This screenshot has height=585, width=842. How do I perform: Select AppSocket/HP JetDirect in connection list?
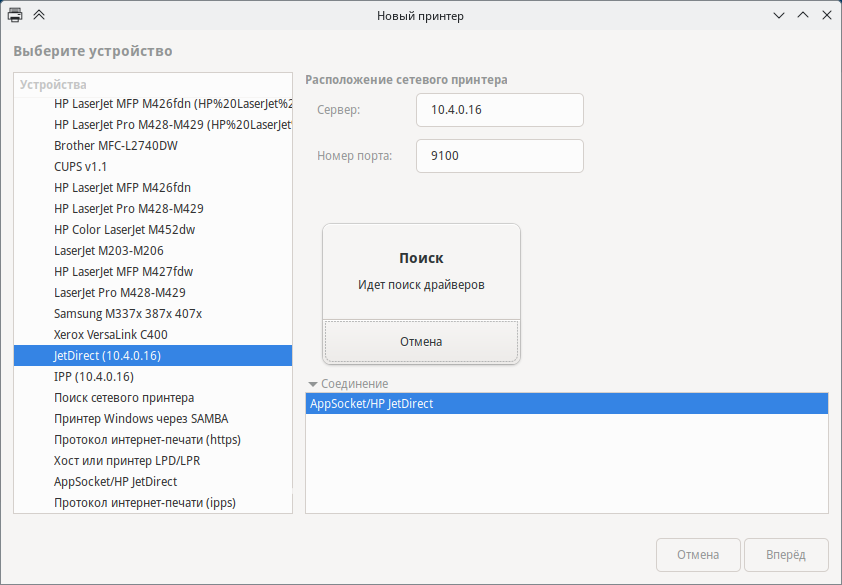(x=566, y=404)
